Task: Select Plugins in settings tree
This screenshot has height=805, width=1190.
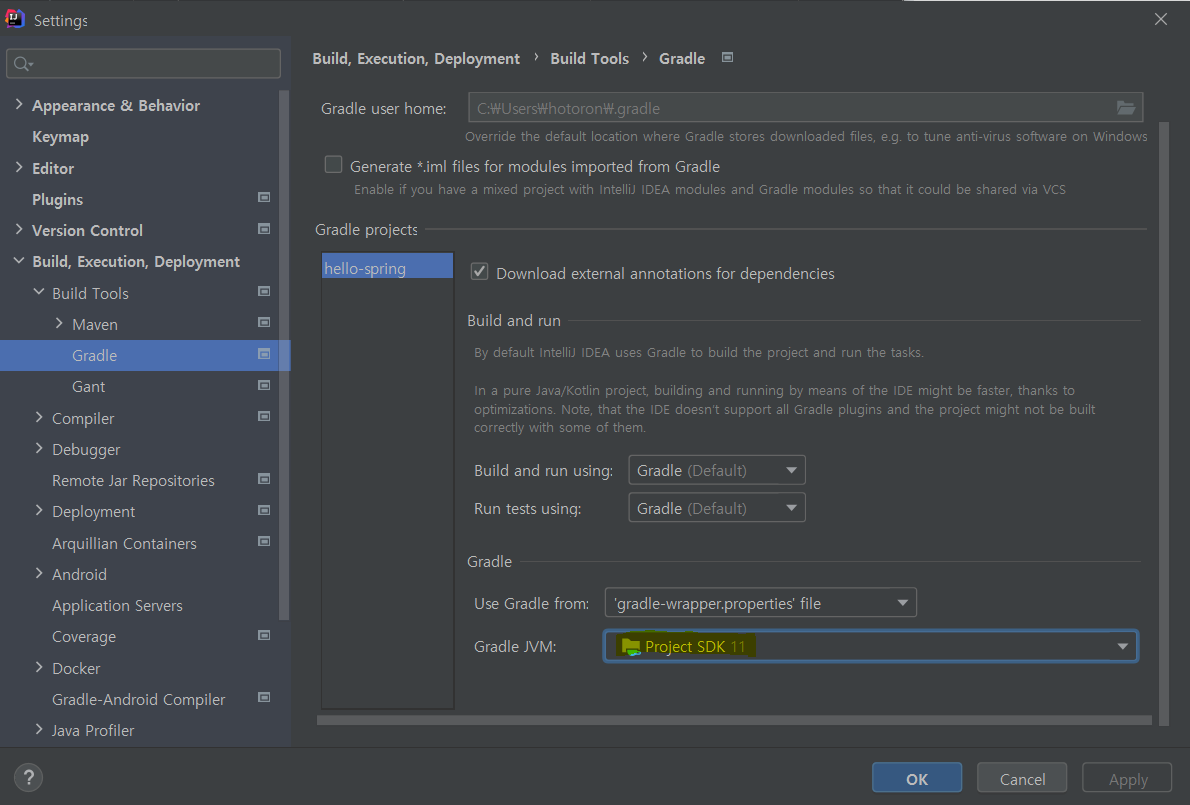Action: pyautogui.click(x=58, y=199)
